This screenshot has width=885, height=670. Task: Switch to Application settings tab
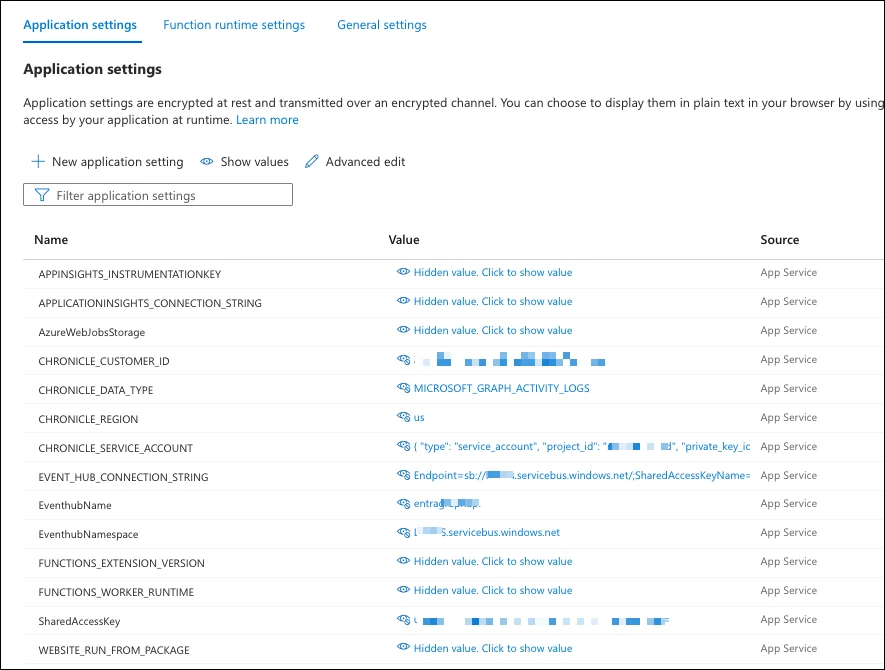point(80,25)
